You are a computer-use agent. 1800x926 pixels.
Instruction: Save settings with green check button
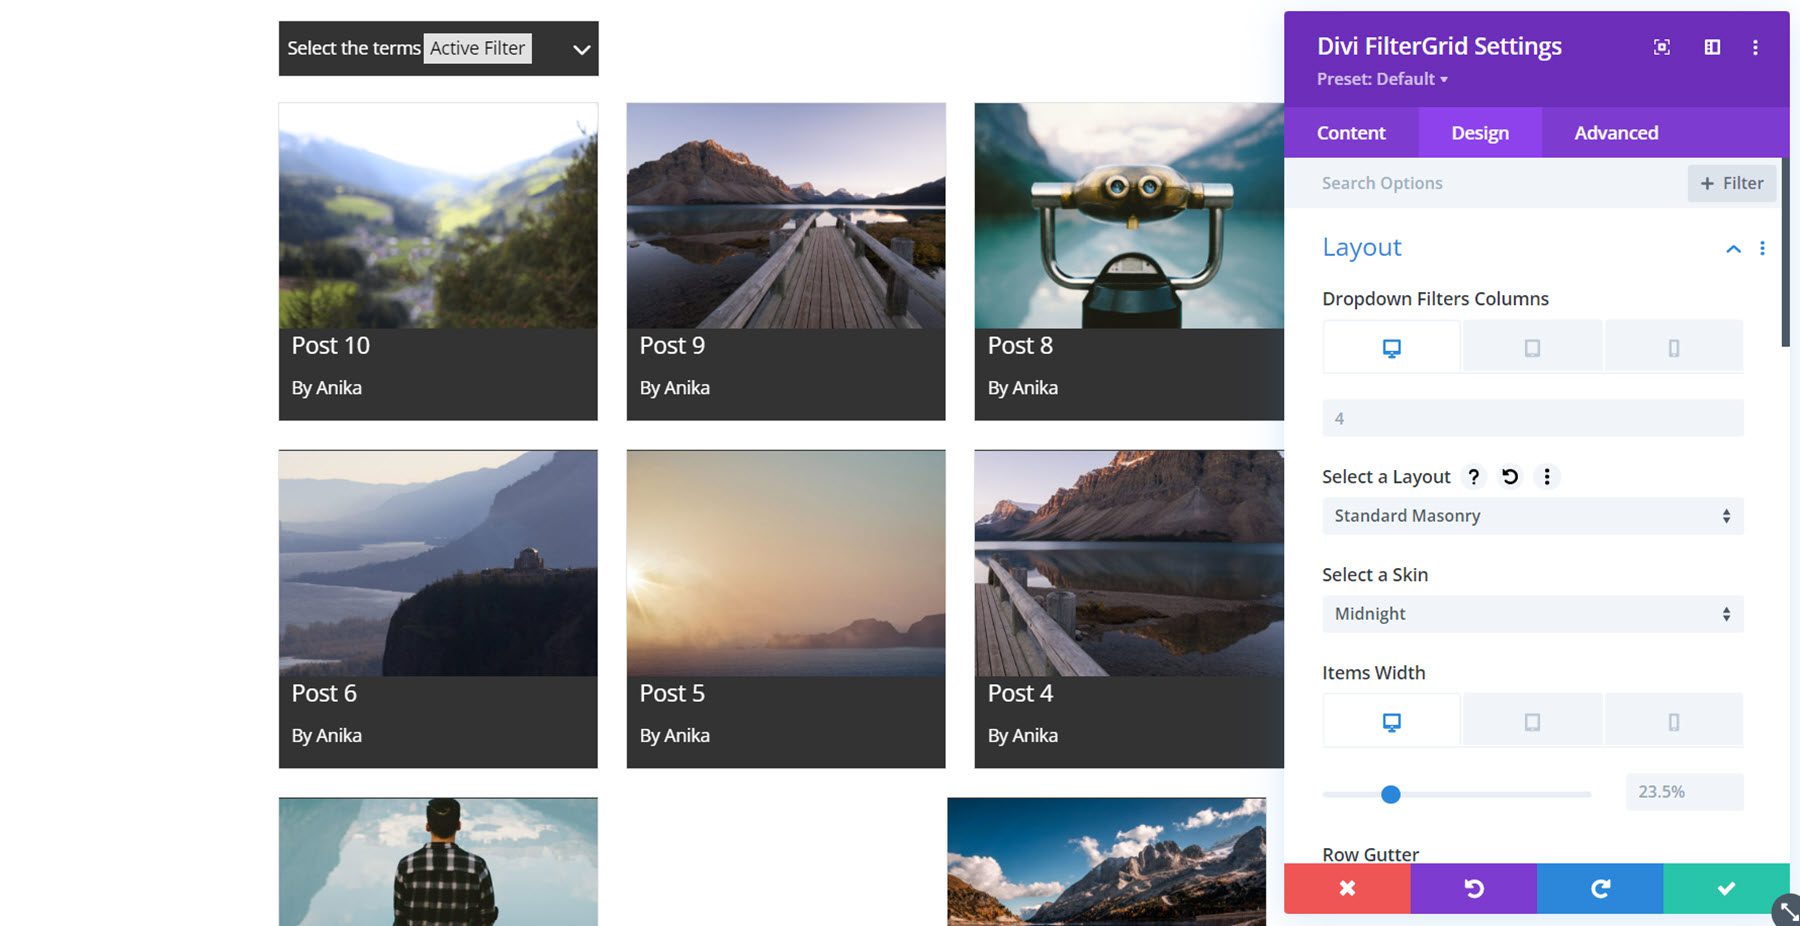click(x=1725, y=888)
